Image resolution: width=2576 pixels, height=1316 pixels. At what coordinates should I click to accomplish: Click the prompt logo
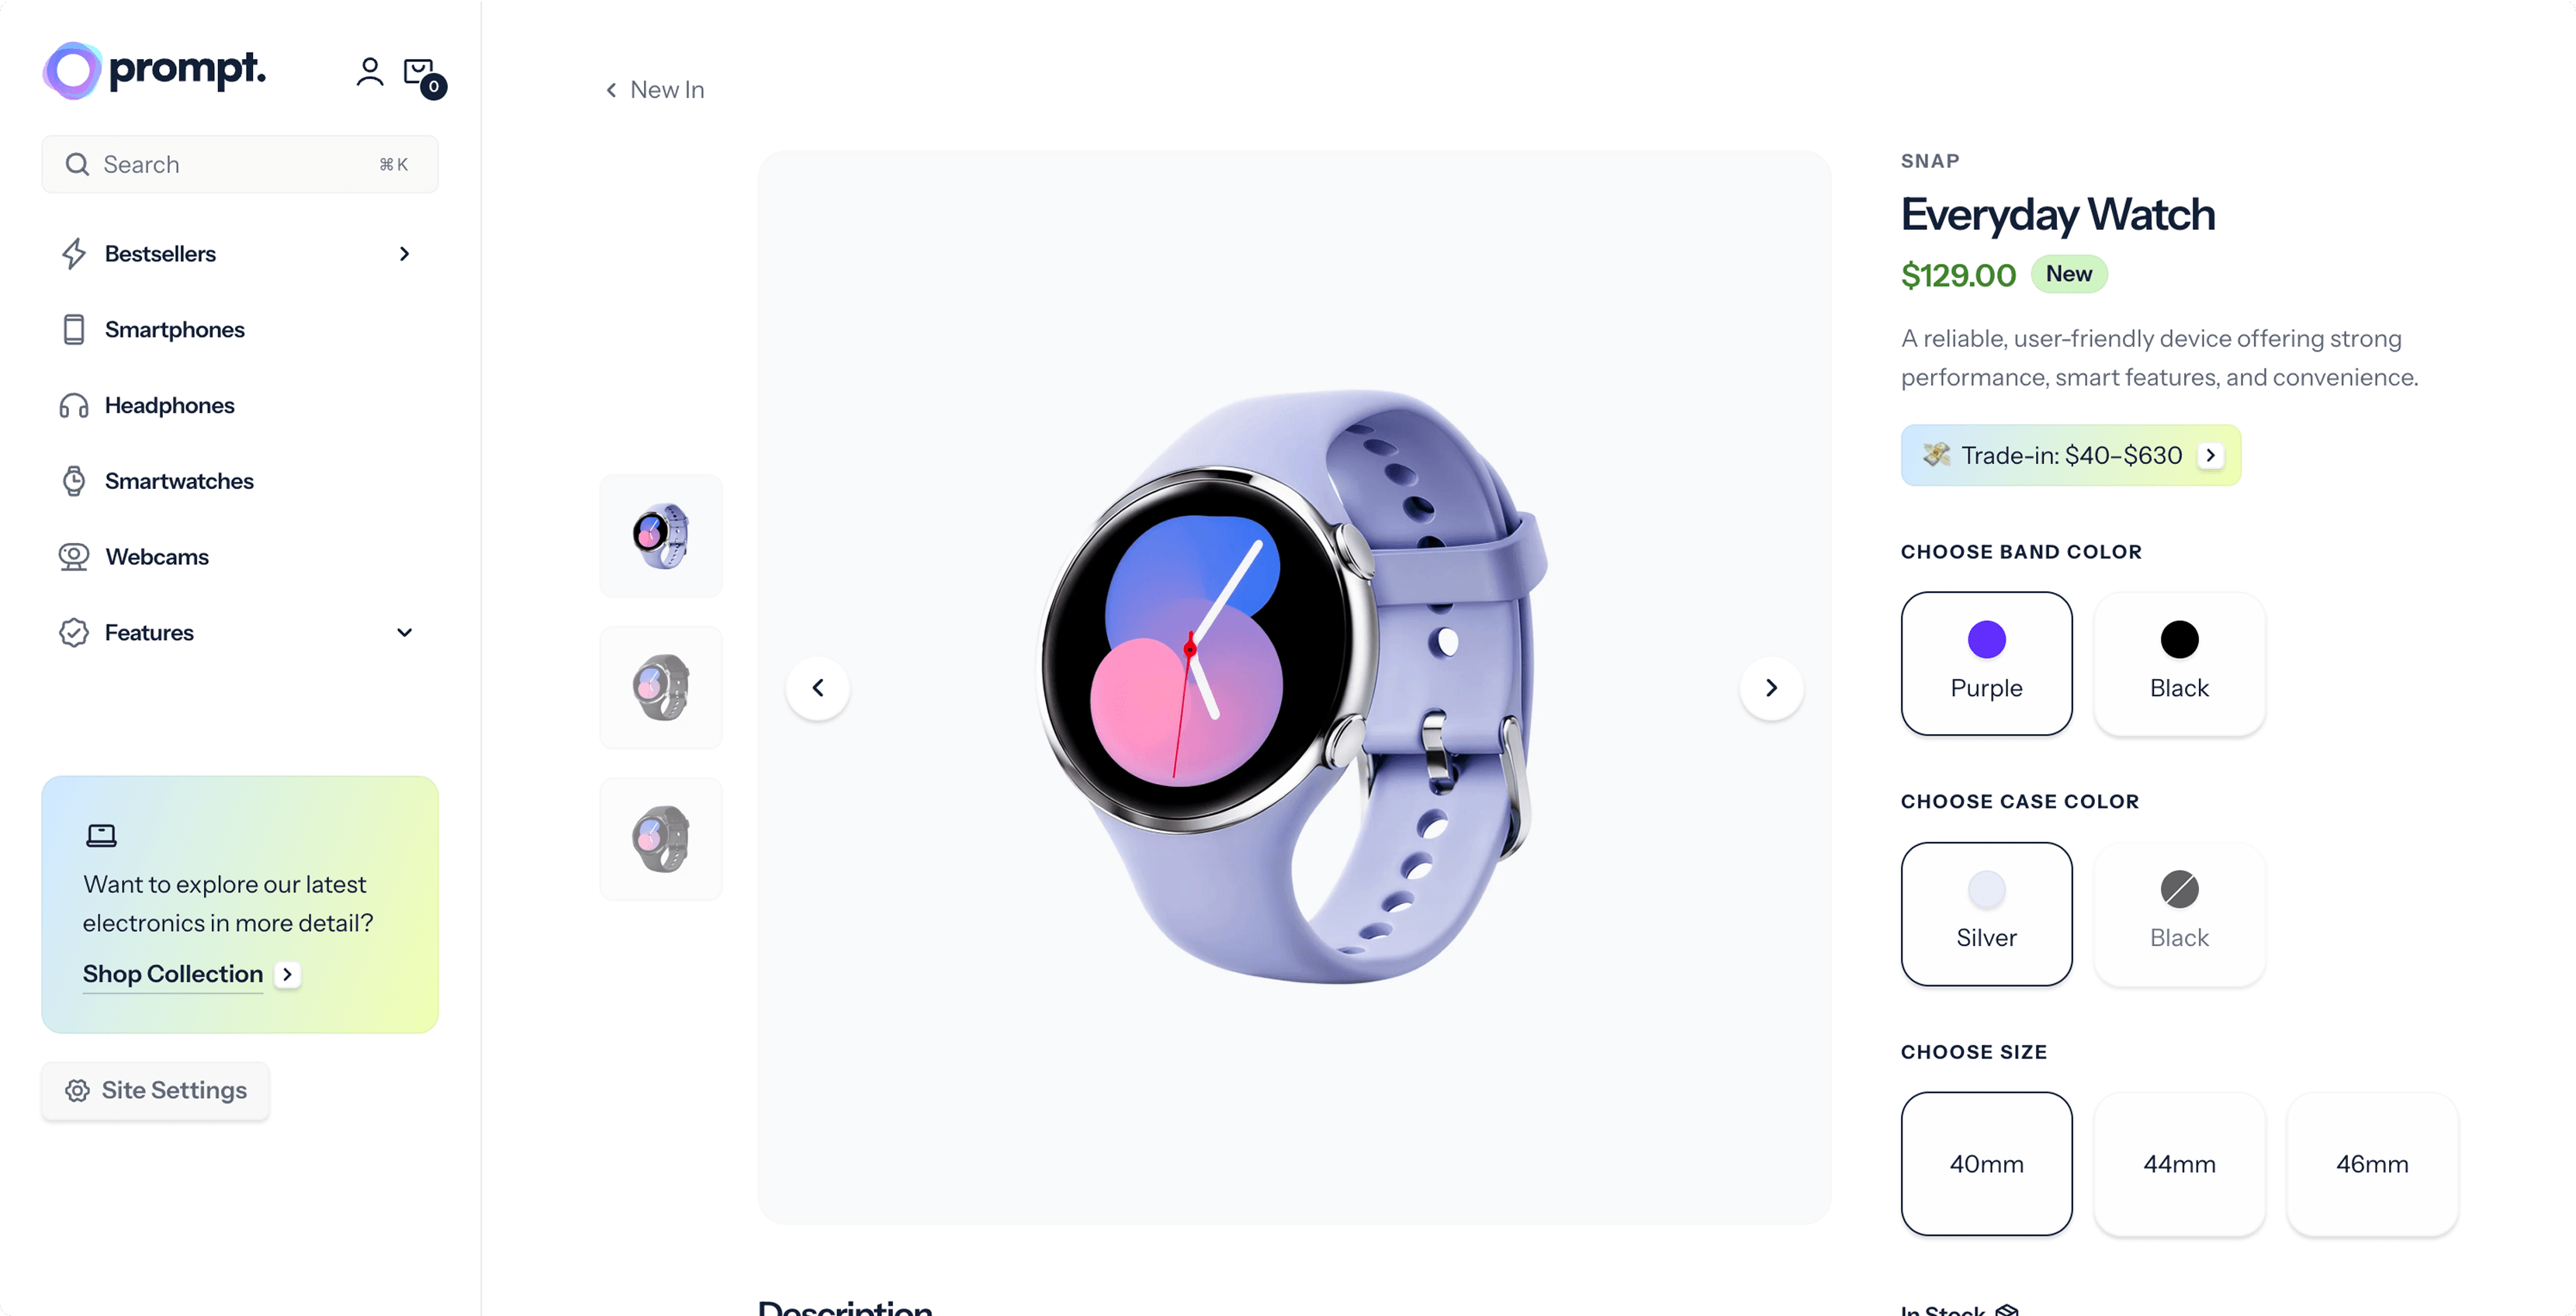pos(155,70)
